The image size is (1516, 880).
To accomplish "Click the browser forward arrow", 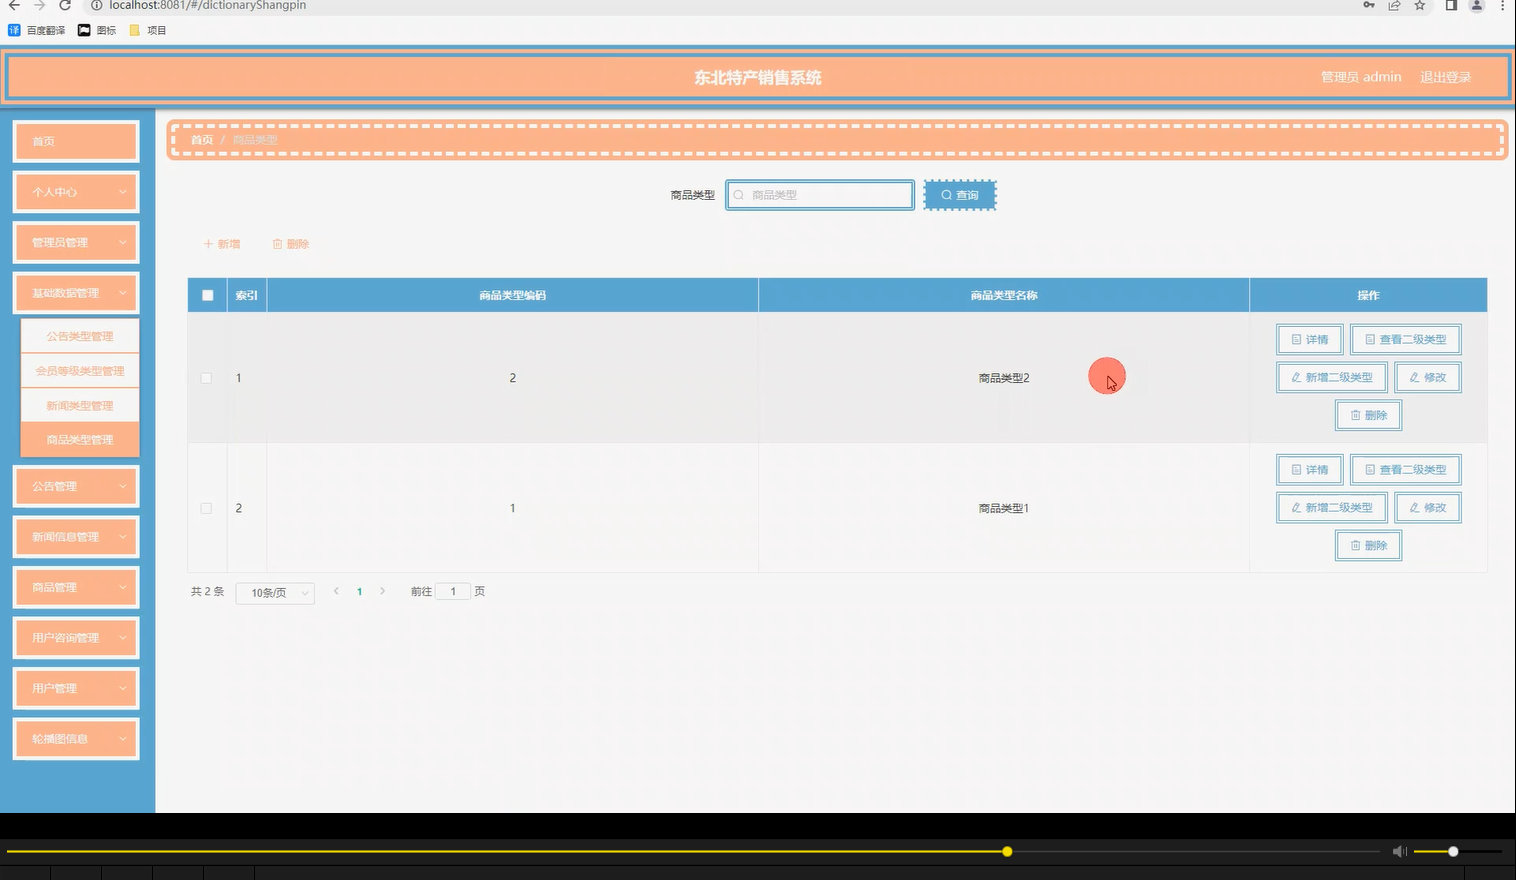I will point(40,6).
